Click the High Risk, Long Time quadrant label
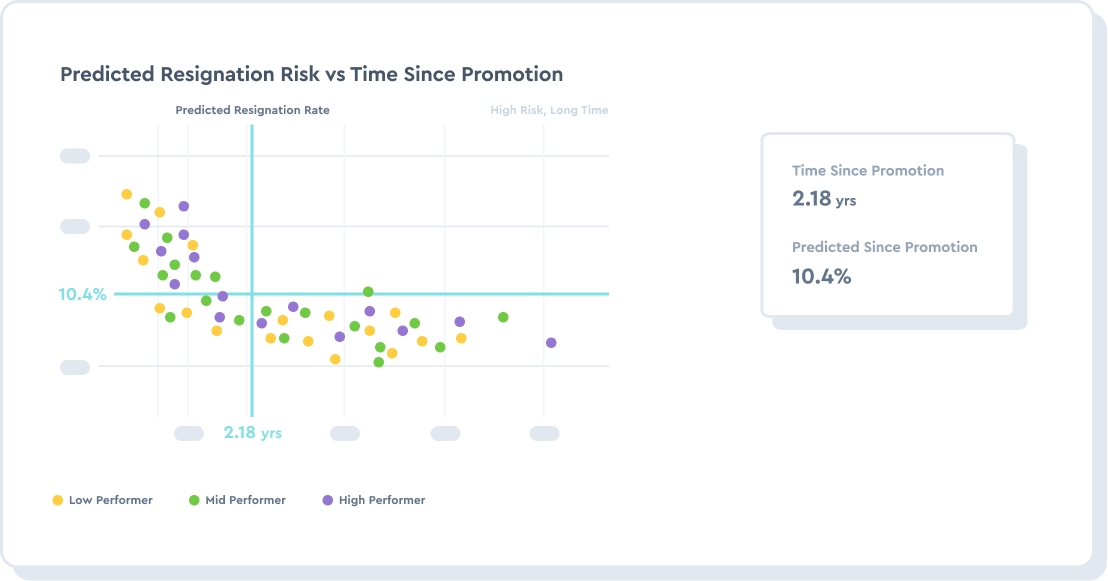Viewport: 1108px width, 581px height. pos(549,110)
